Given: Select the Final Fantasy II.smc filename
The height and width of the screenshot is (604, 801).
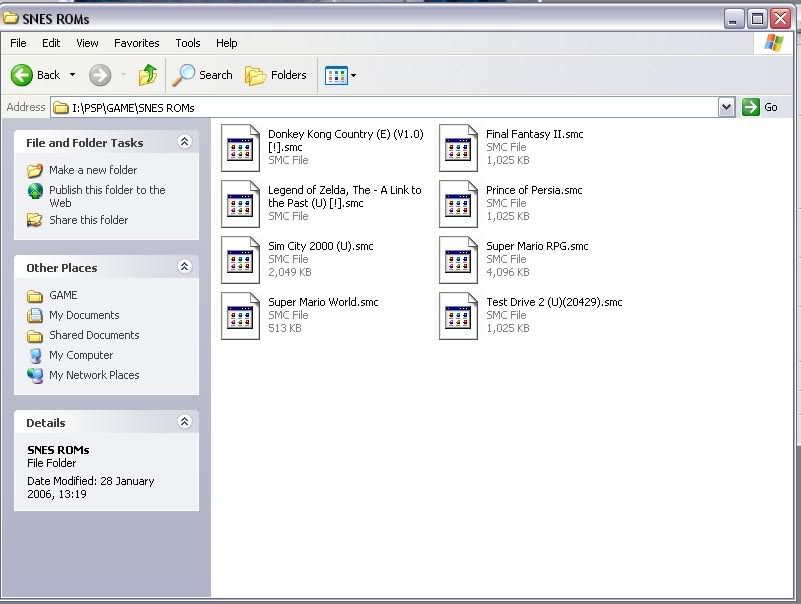Looking at the screenshot, I should pyautogui.click(x=535, y=134).
